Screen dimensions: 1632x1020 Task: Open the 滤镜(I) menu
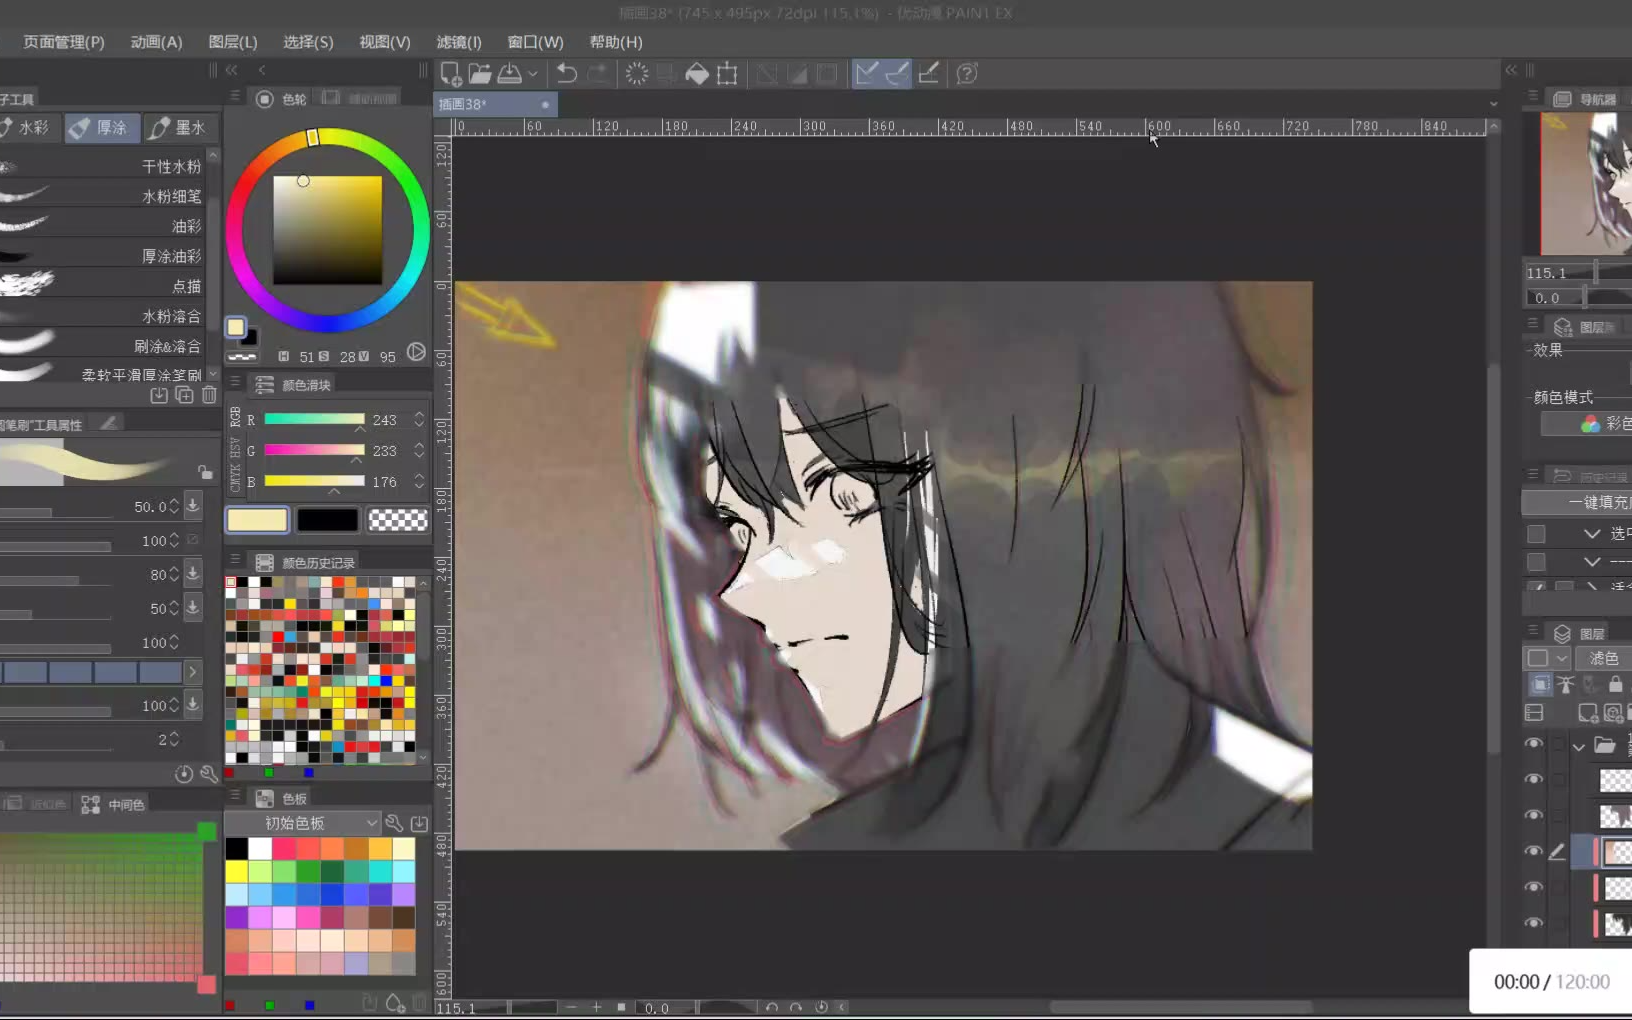(x=458, y=42)
